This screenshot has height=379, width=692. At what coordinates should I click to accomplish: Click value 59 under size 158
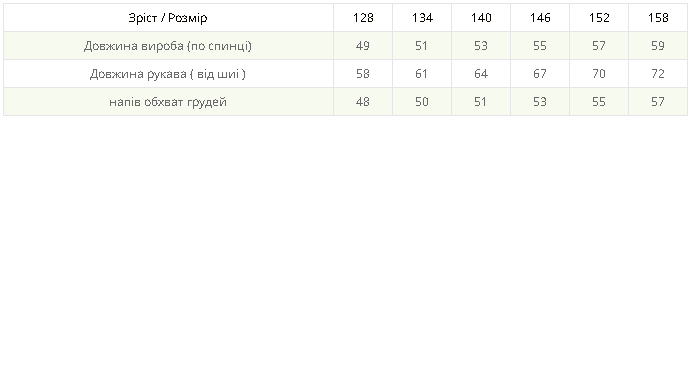(x=658, y=46)
